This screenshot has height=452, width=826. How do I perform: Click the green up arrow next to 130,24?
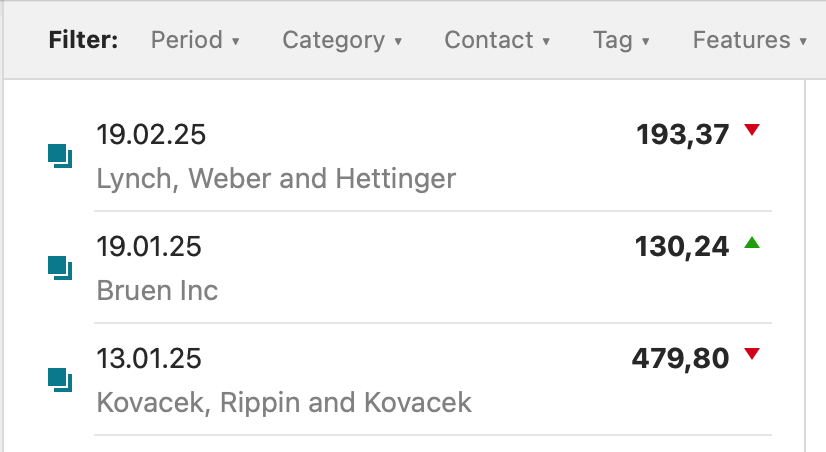point(753,243)
